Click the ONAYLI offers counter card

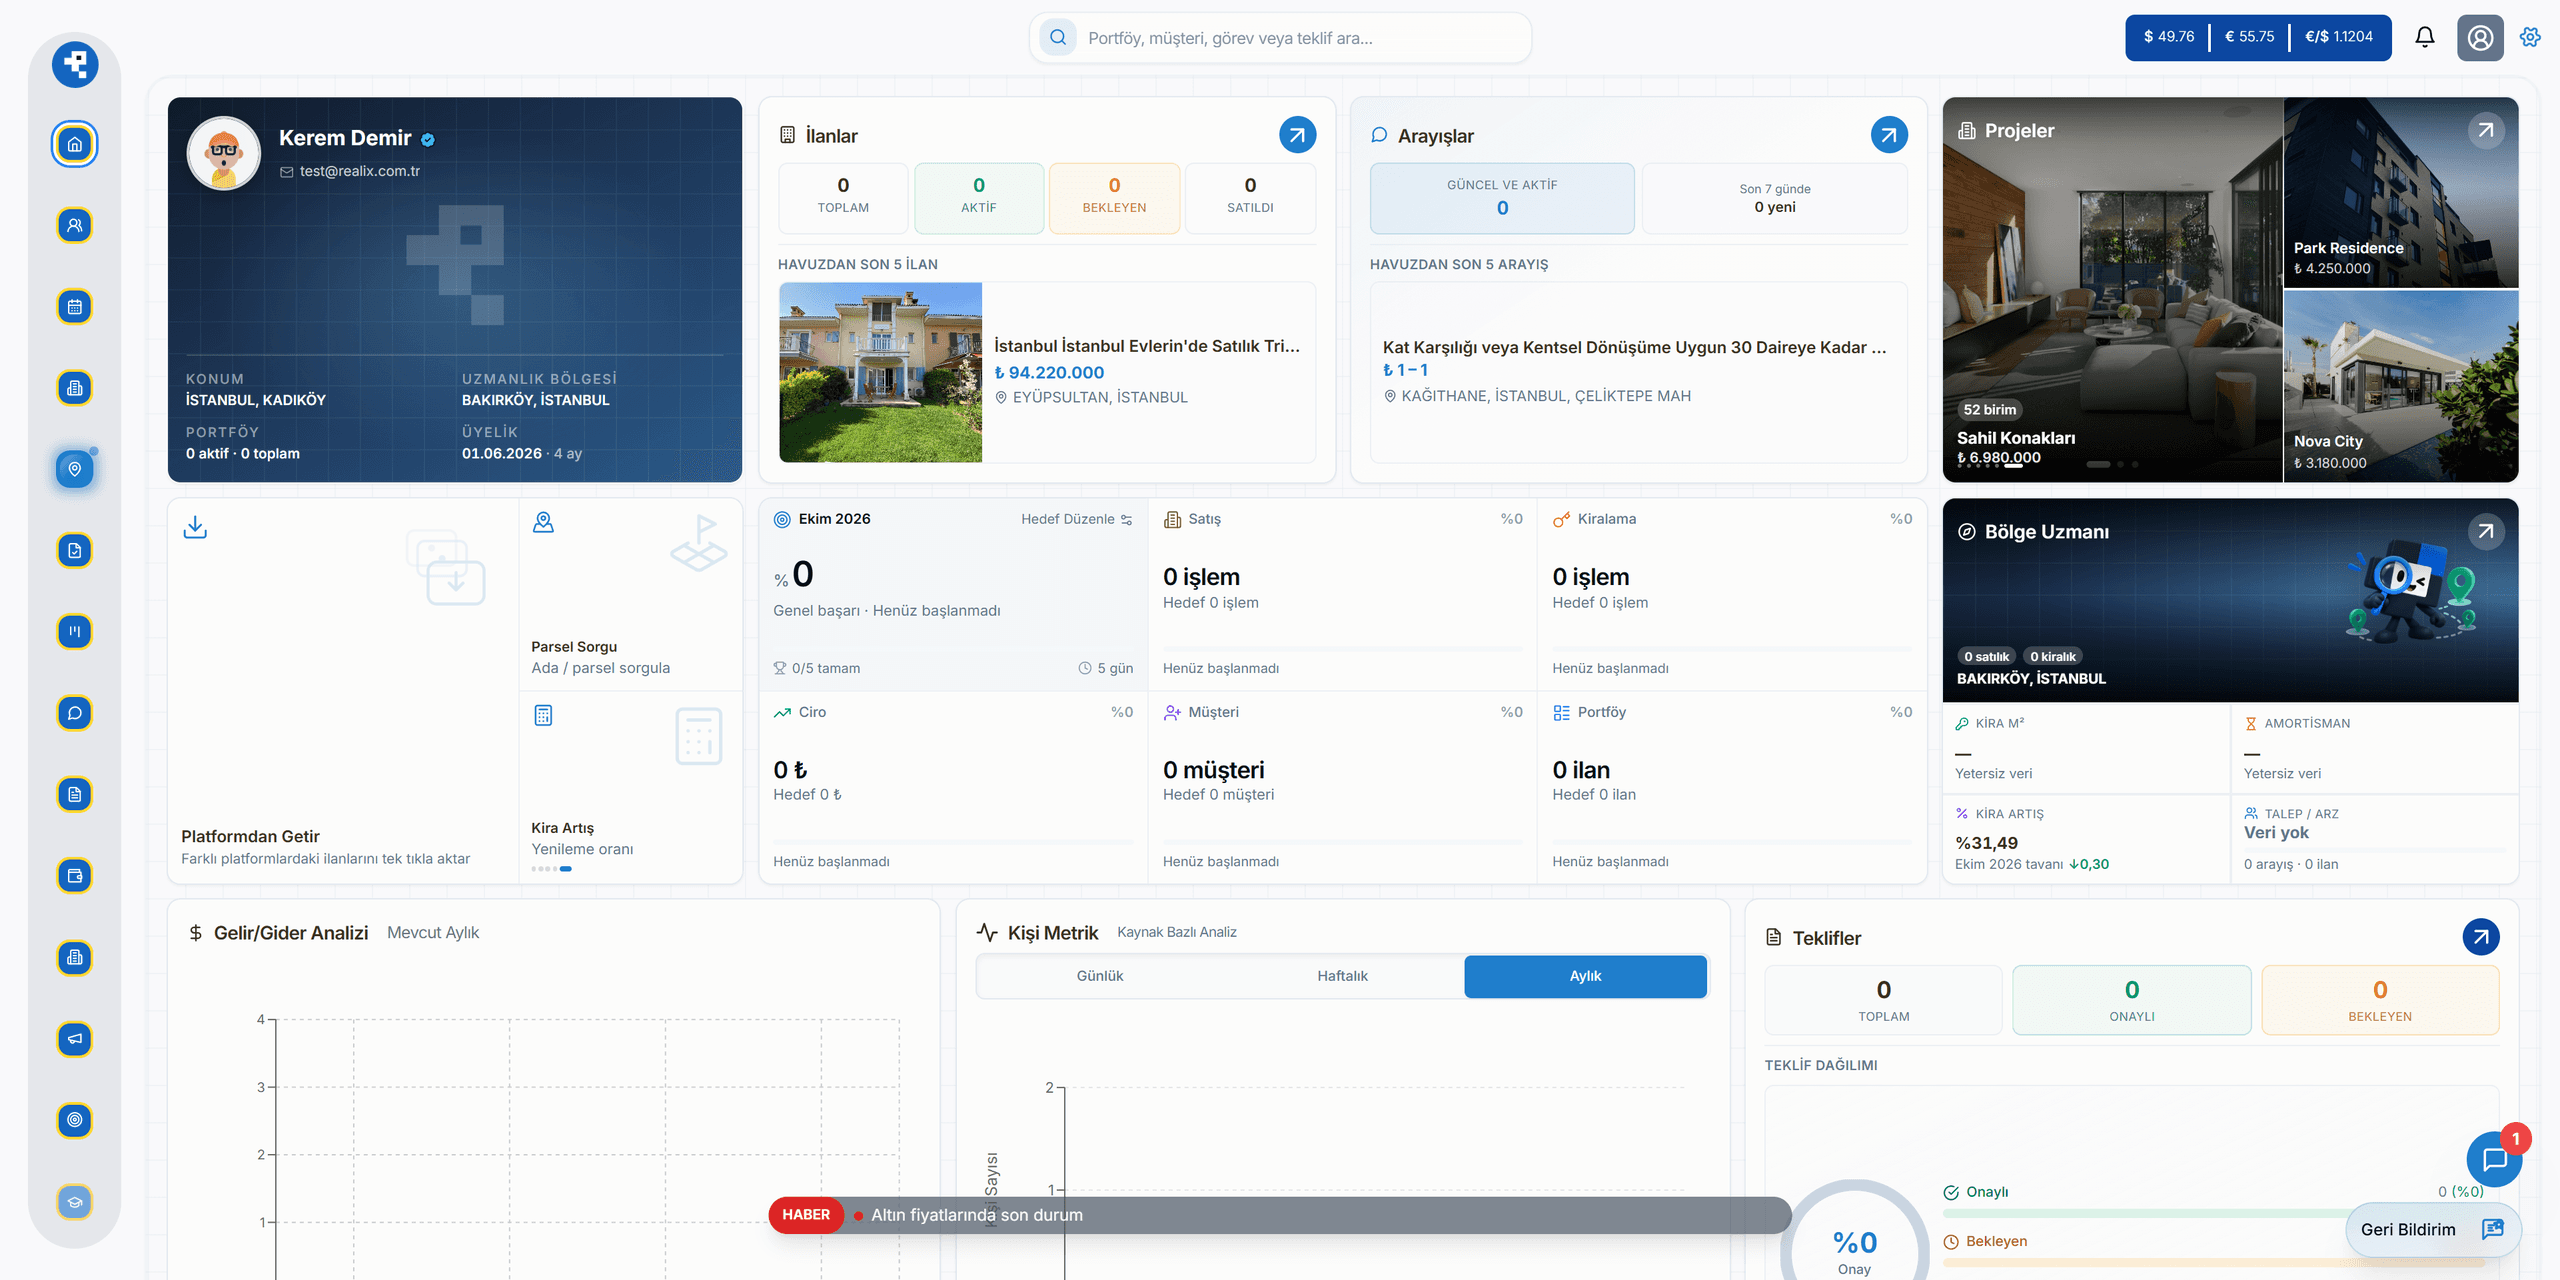tap(2132, 1000)
